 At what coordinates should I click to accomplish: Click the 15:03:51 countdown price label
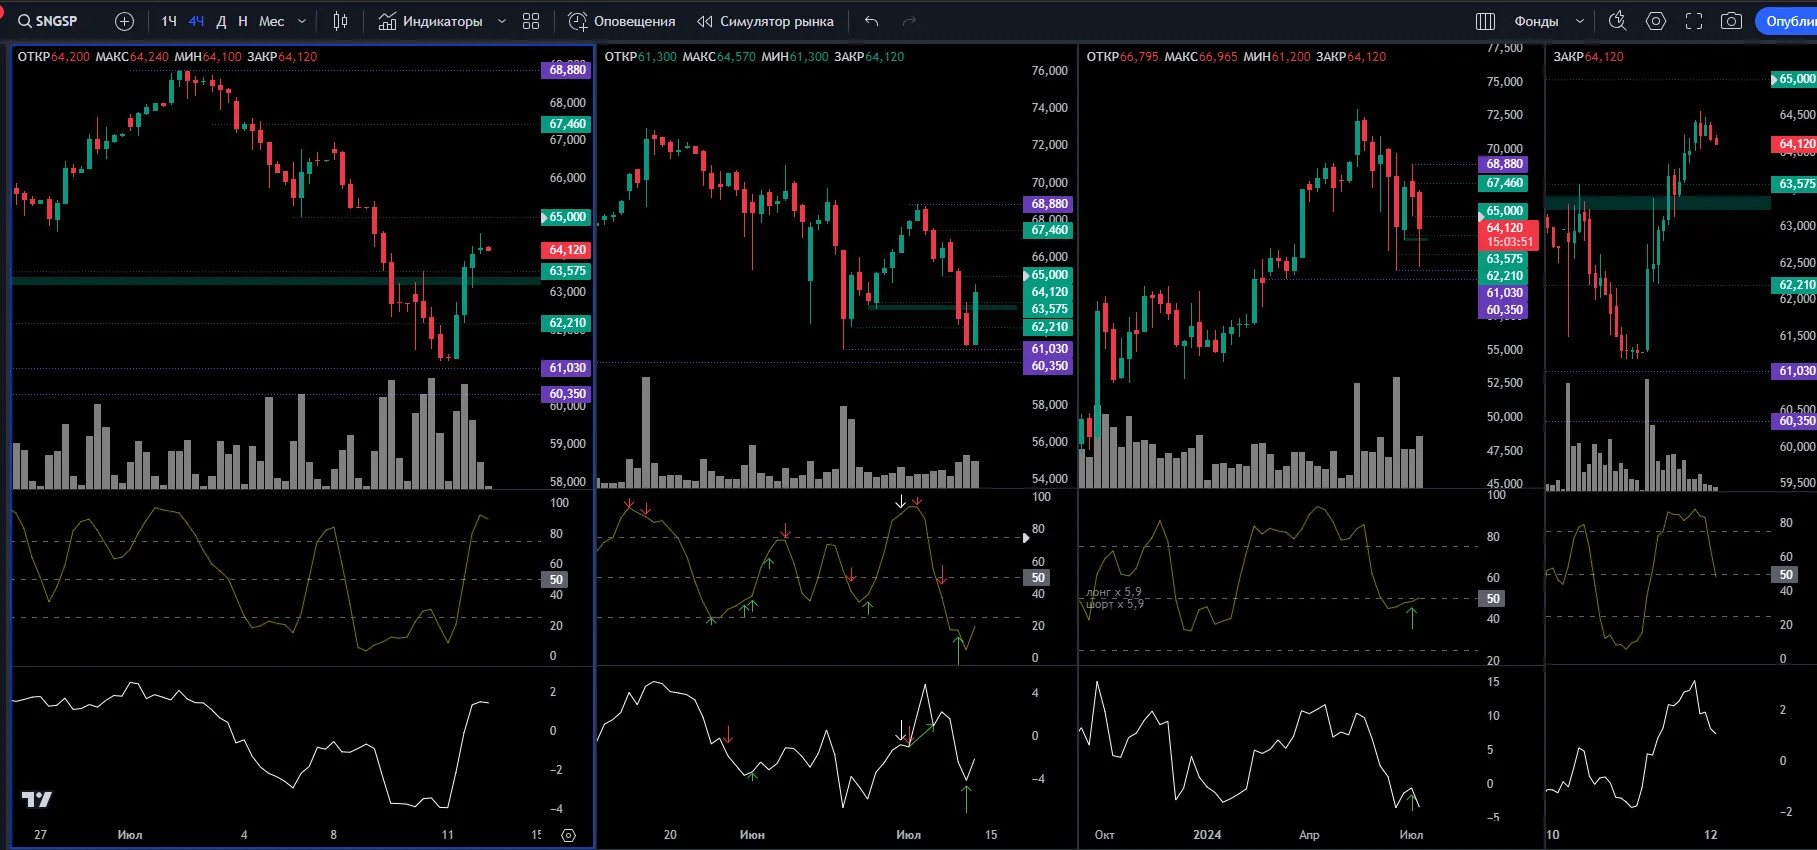(1509, 242)
